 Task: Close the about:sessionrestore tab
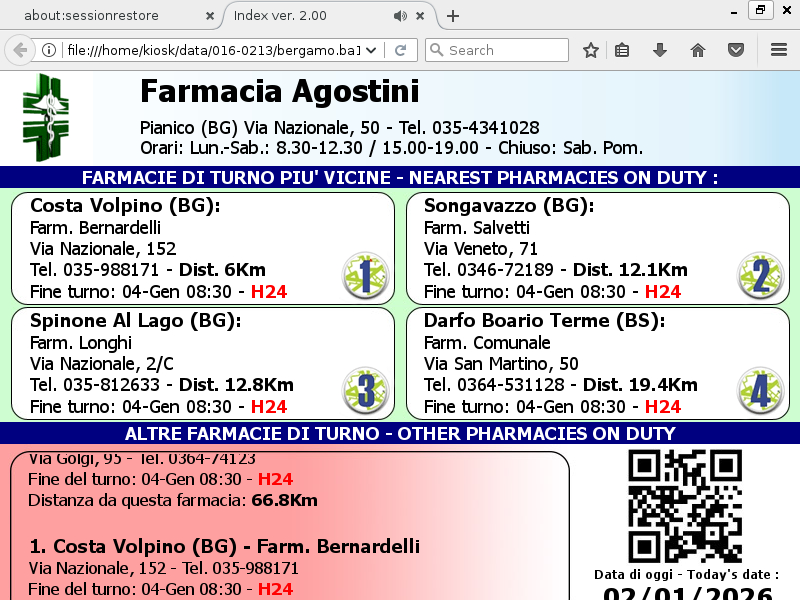tap(209, 16)
